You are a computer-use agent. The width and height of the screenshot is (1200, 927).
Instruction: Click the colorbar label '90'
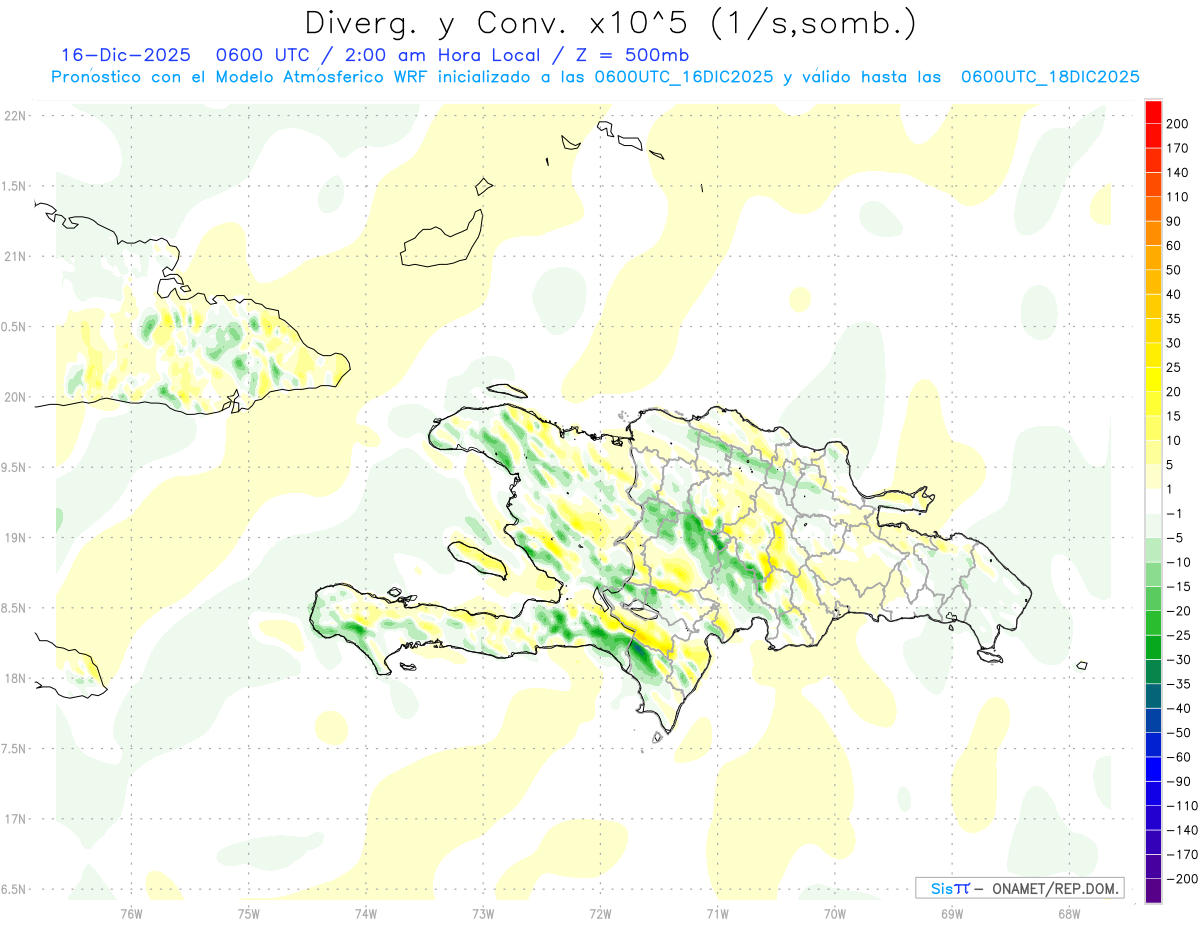(x=1175, y=222)
